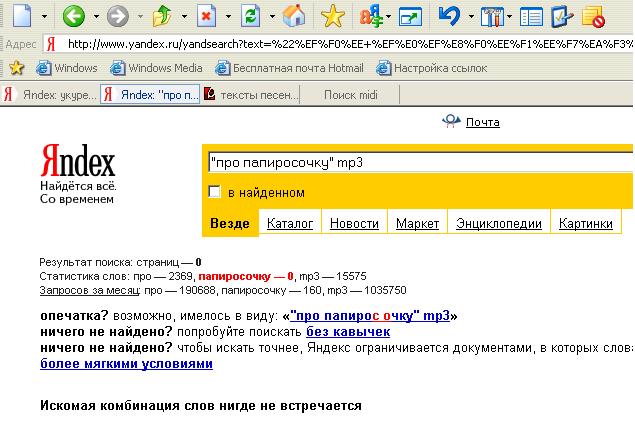Image resolution: width=635 pixels, height=424 pixels.
Task: Click the Stop loading red X icon
Action: [205, 17]
